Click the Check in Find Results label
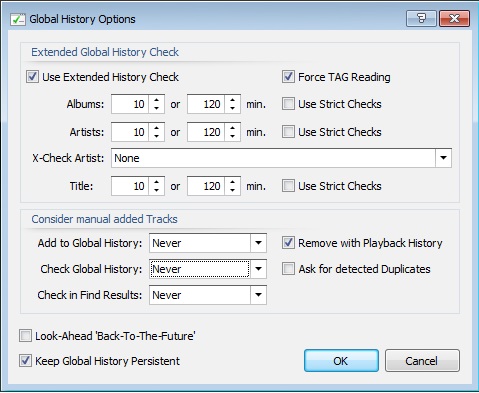This screenshot has height=393, width=479. tap(90, 295)
